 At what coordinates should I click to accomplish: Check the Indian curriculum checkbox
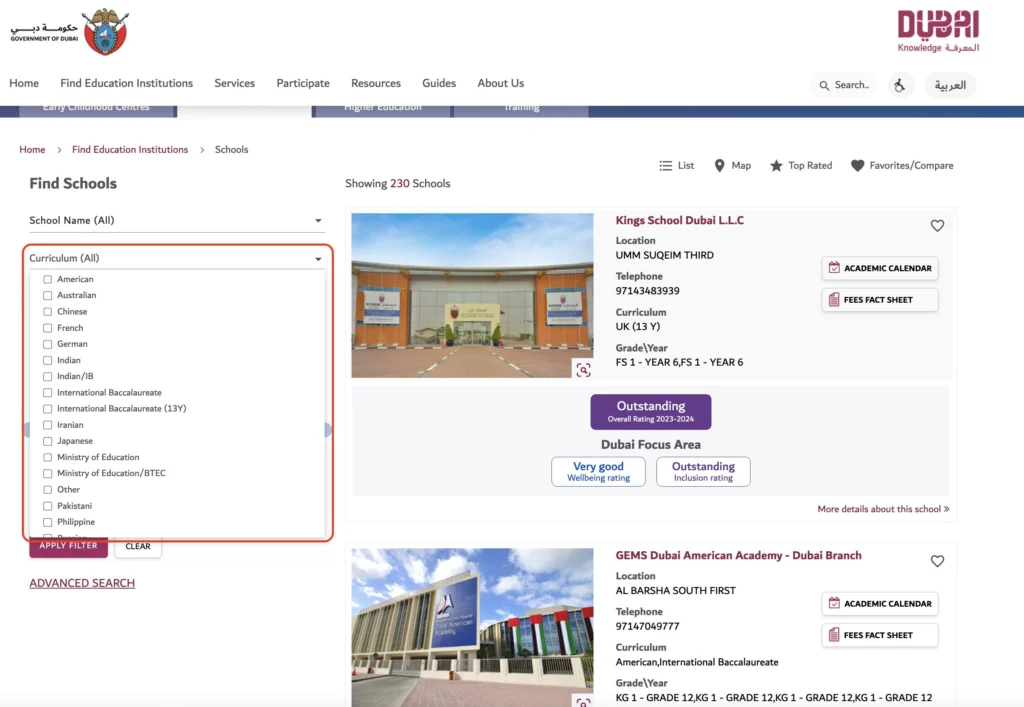[x=48, y=360]
